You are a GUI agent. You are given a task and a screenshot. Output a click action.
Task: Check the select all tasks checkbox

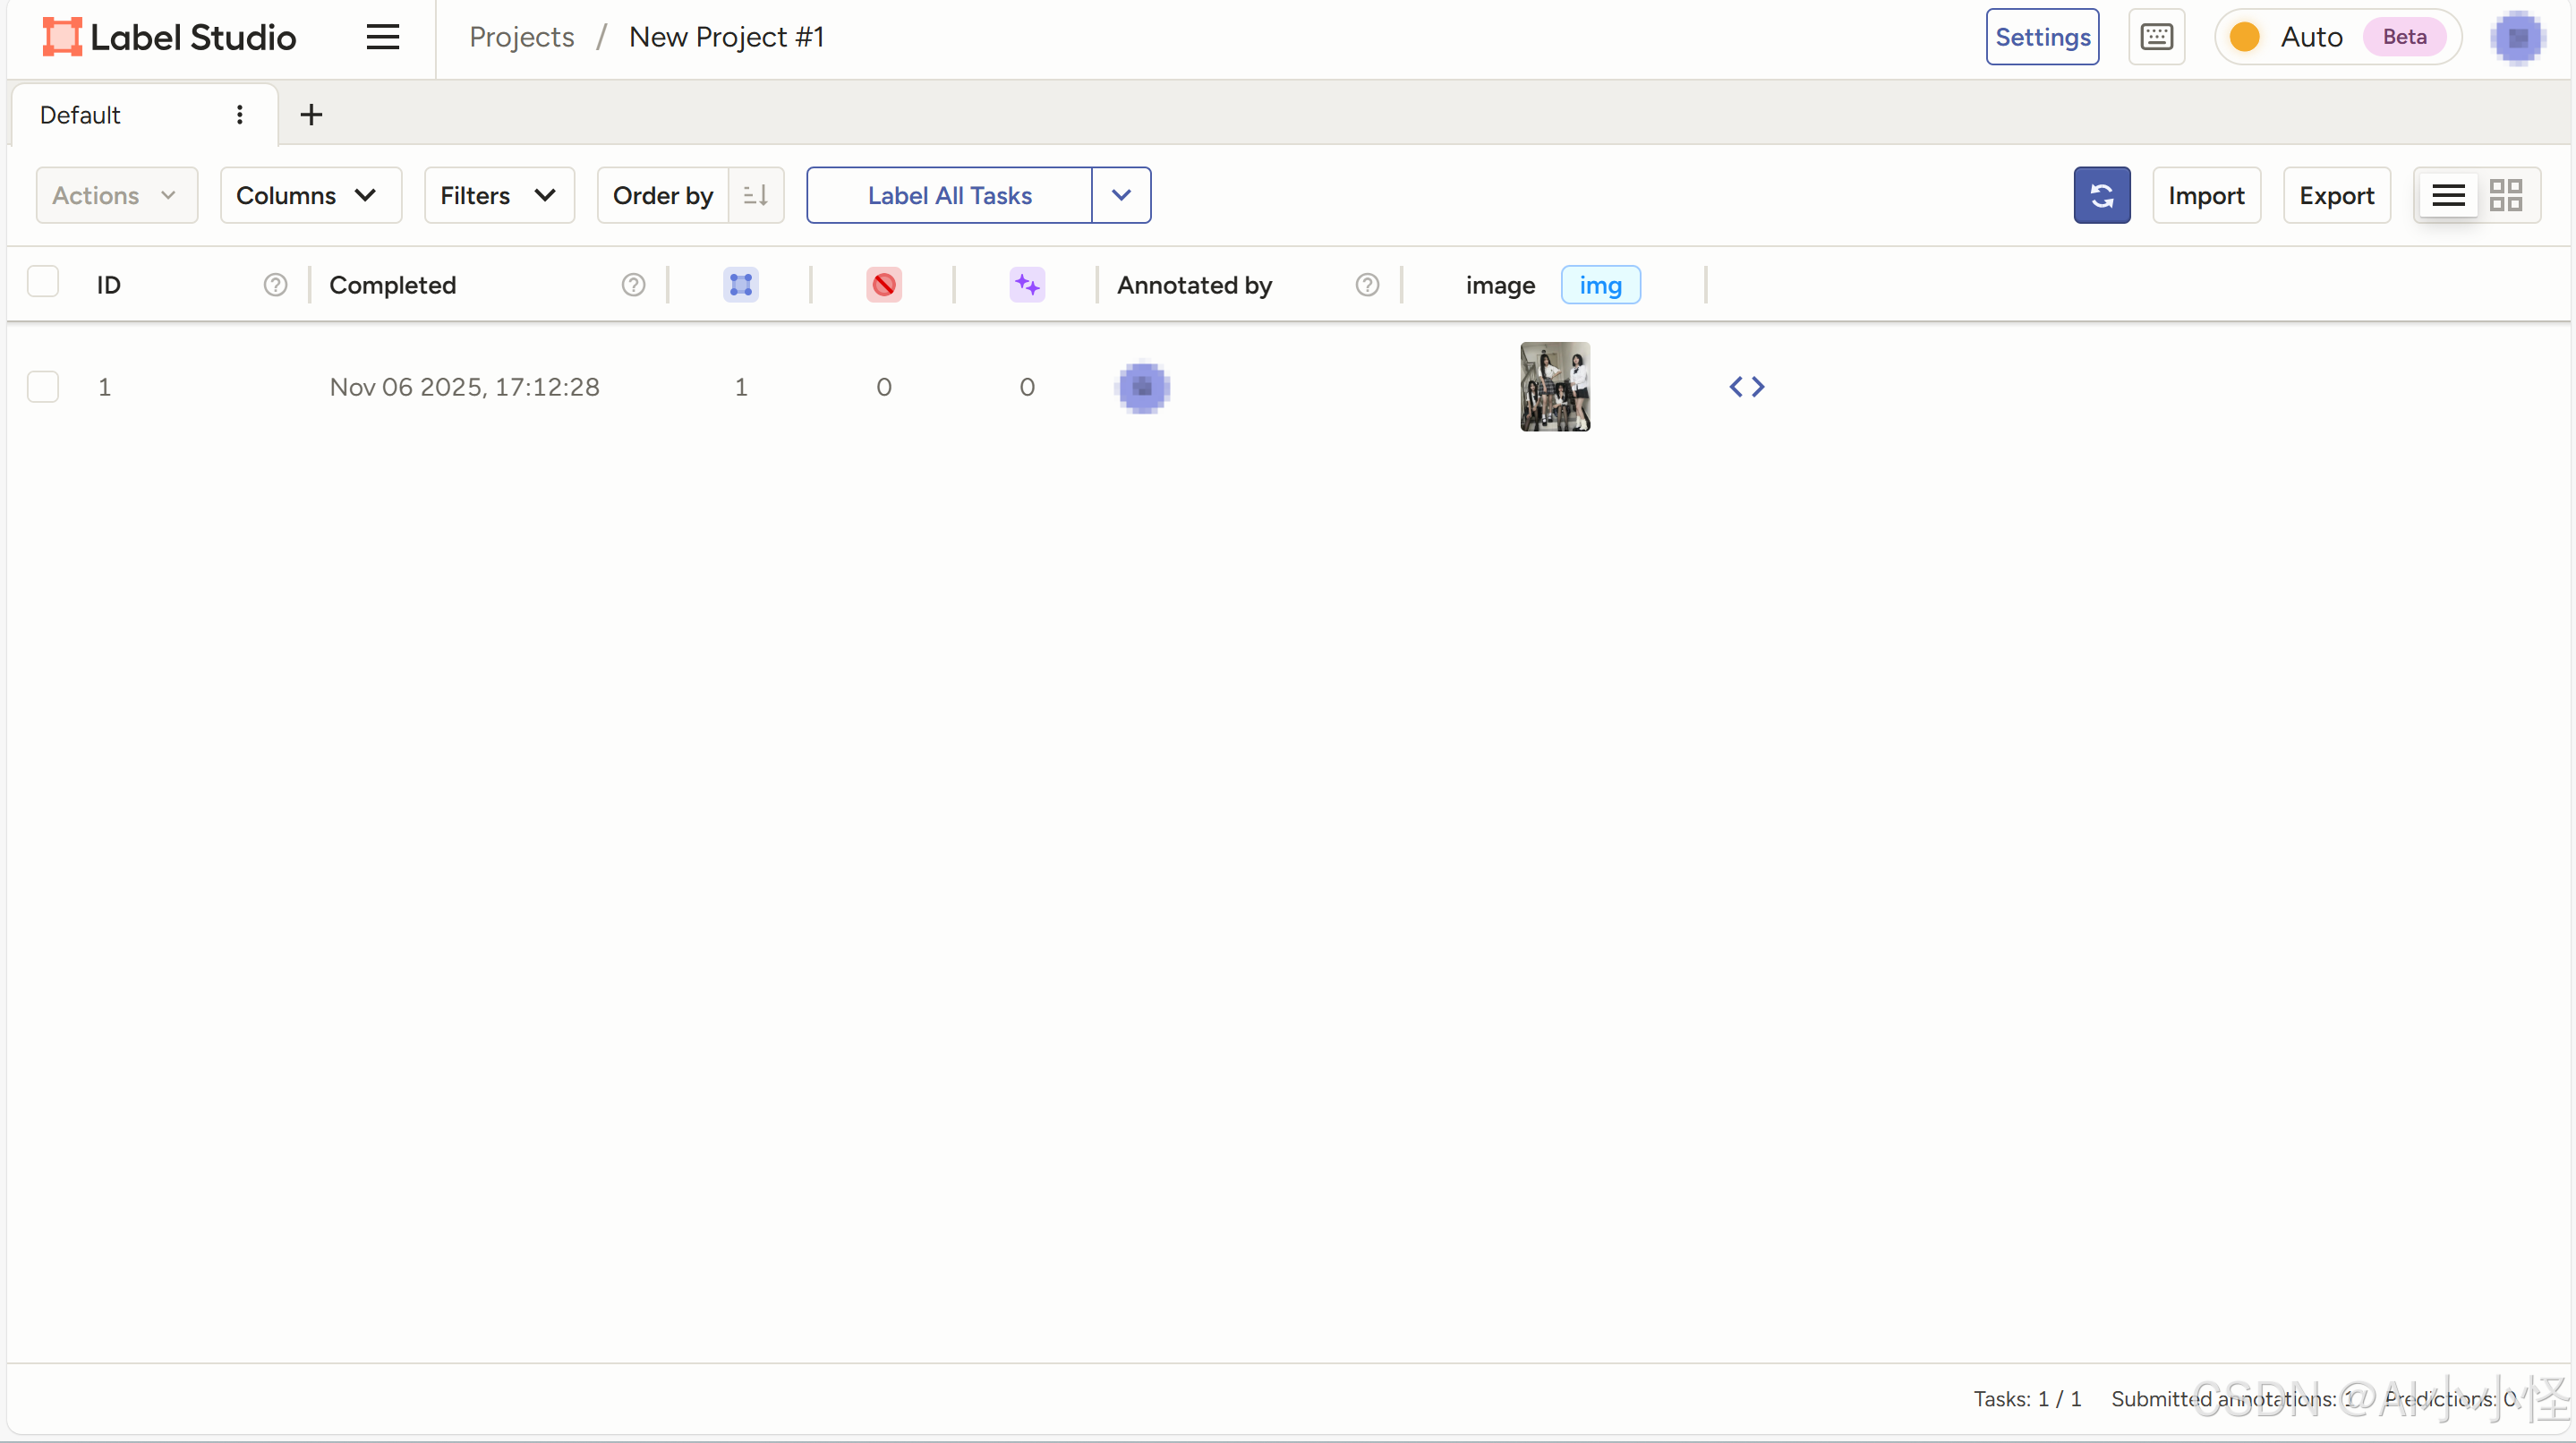pyautogui.click(x=43, y=283)
